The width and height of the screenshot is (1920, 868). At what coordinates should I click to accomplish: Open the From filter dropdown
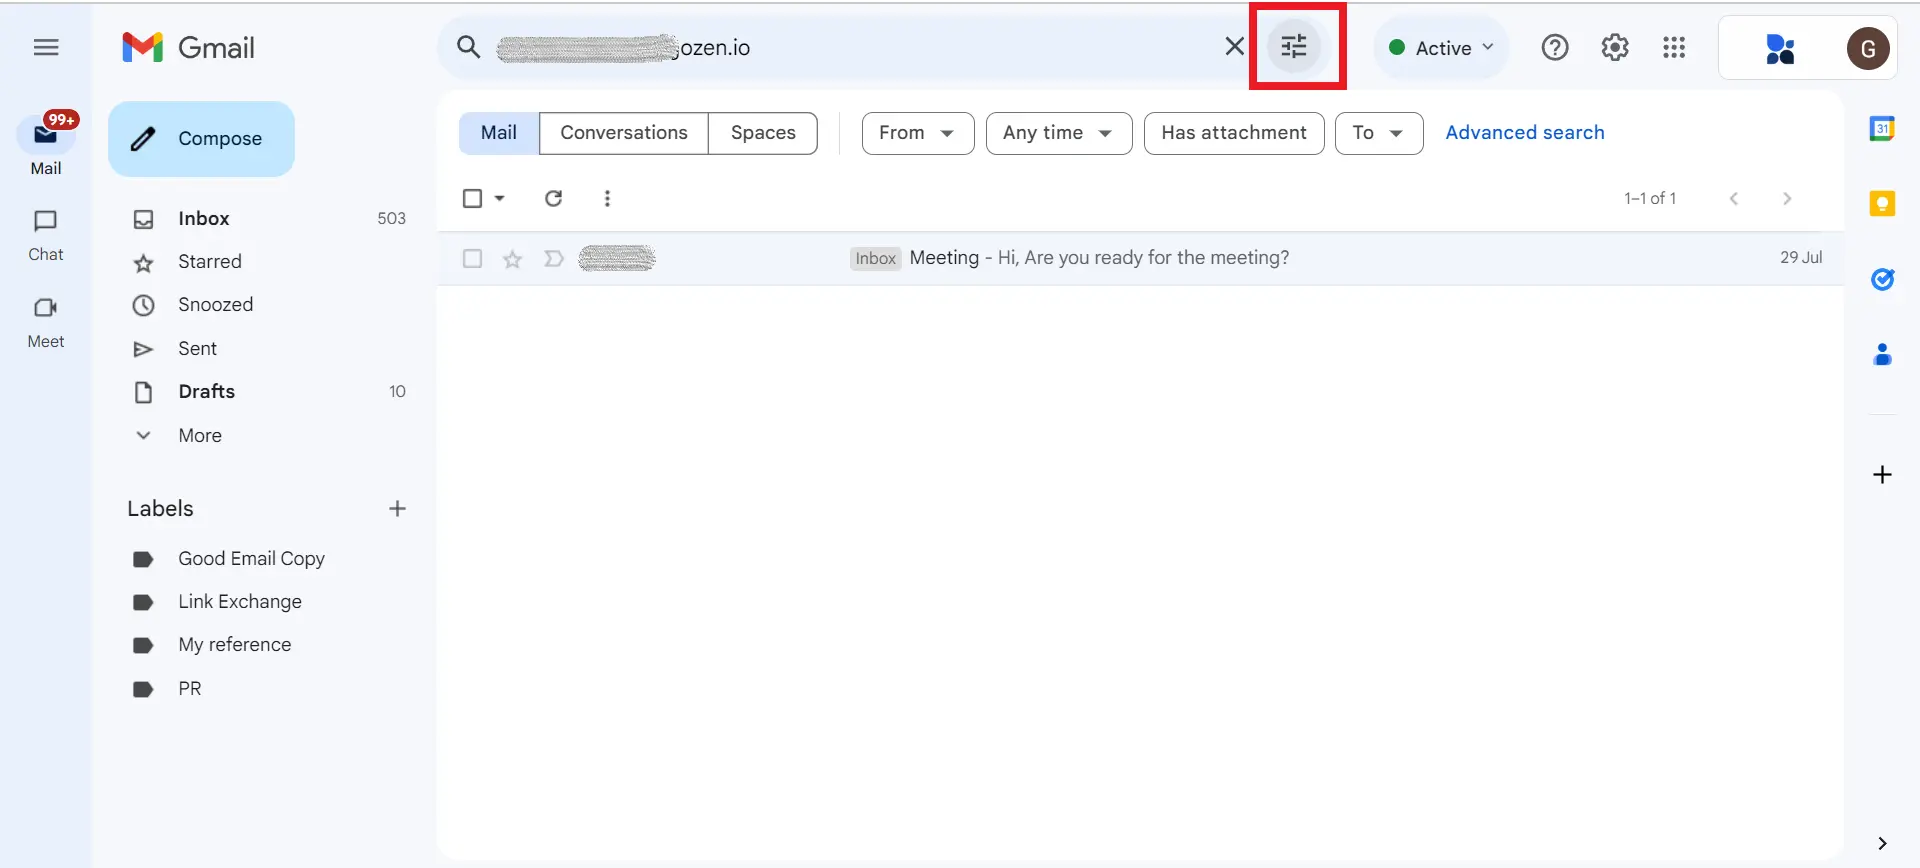(x=918, y=133)
